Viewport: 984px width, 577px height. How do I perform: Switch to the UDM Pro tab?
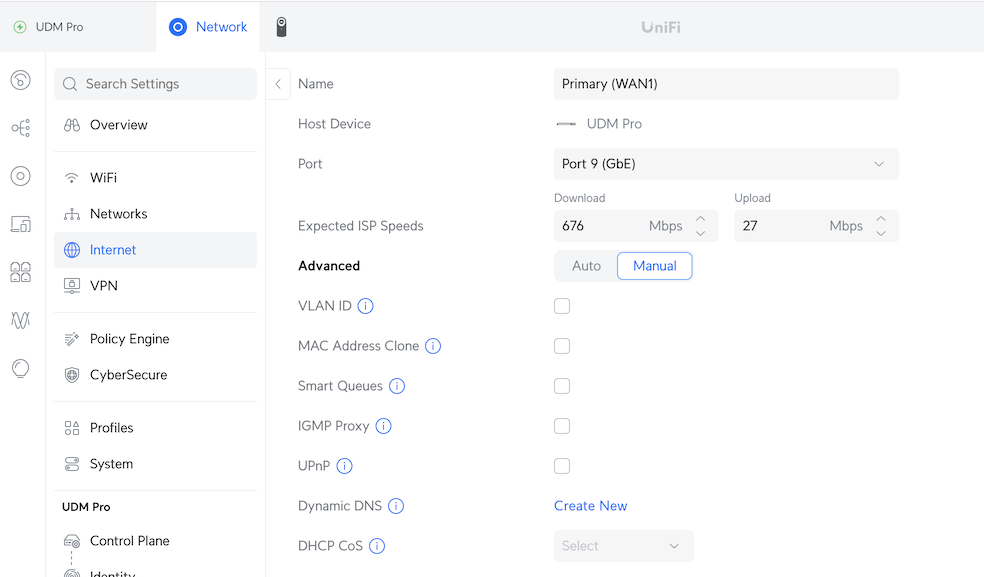[x=78, y=27]
